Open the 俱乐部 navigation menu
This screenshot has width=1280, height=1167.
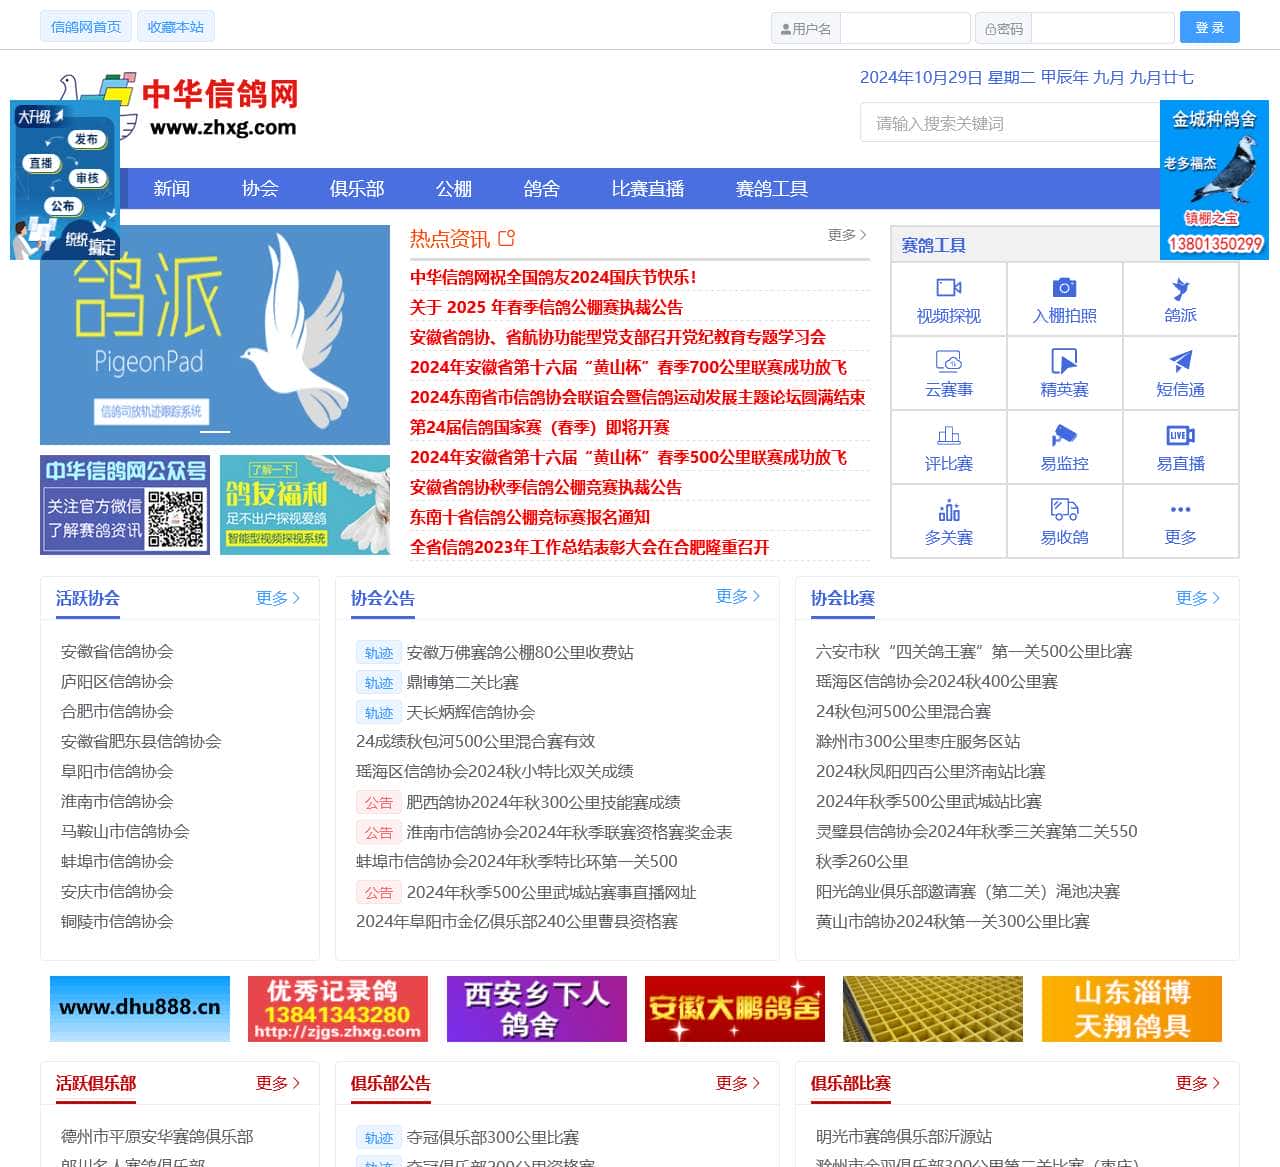tap(356, 188)
